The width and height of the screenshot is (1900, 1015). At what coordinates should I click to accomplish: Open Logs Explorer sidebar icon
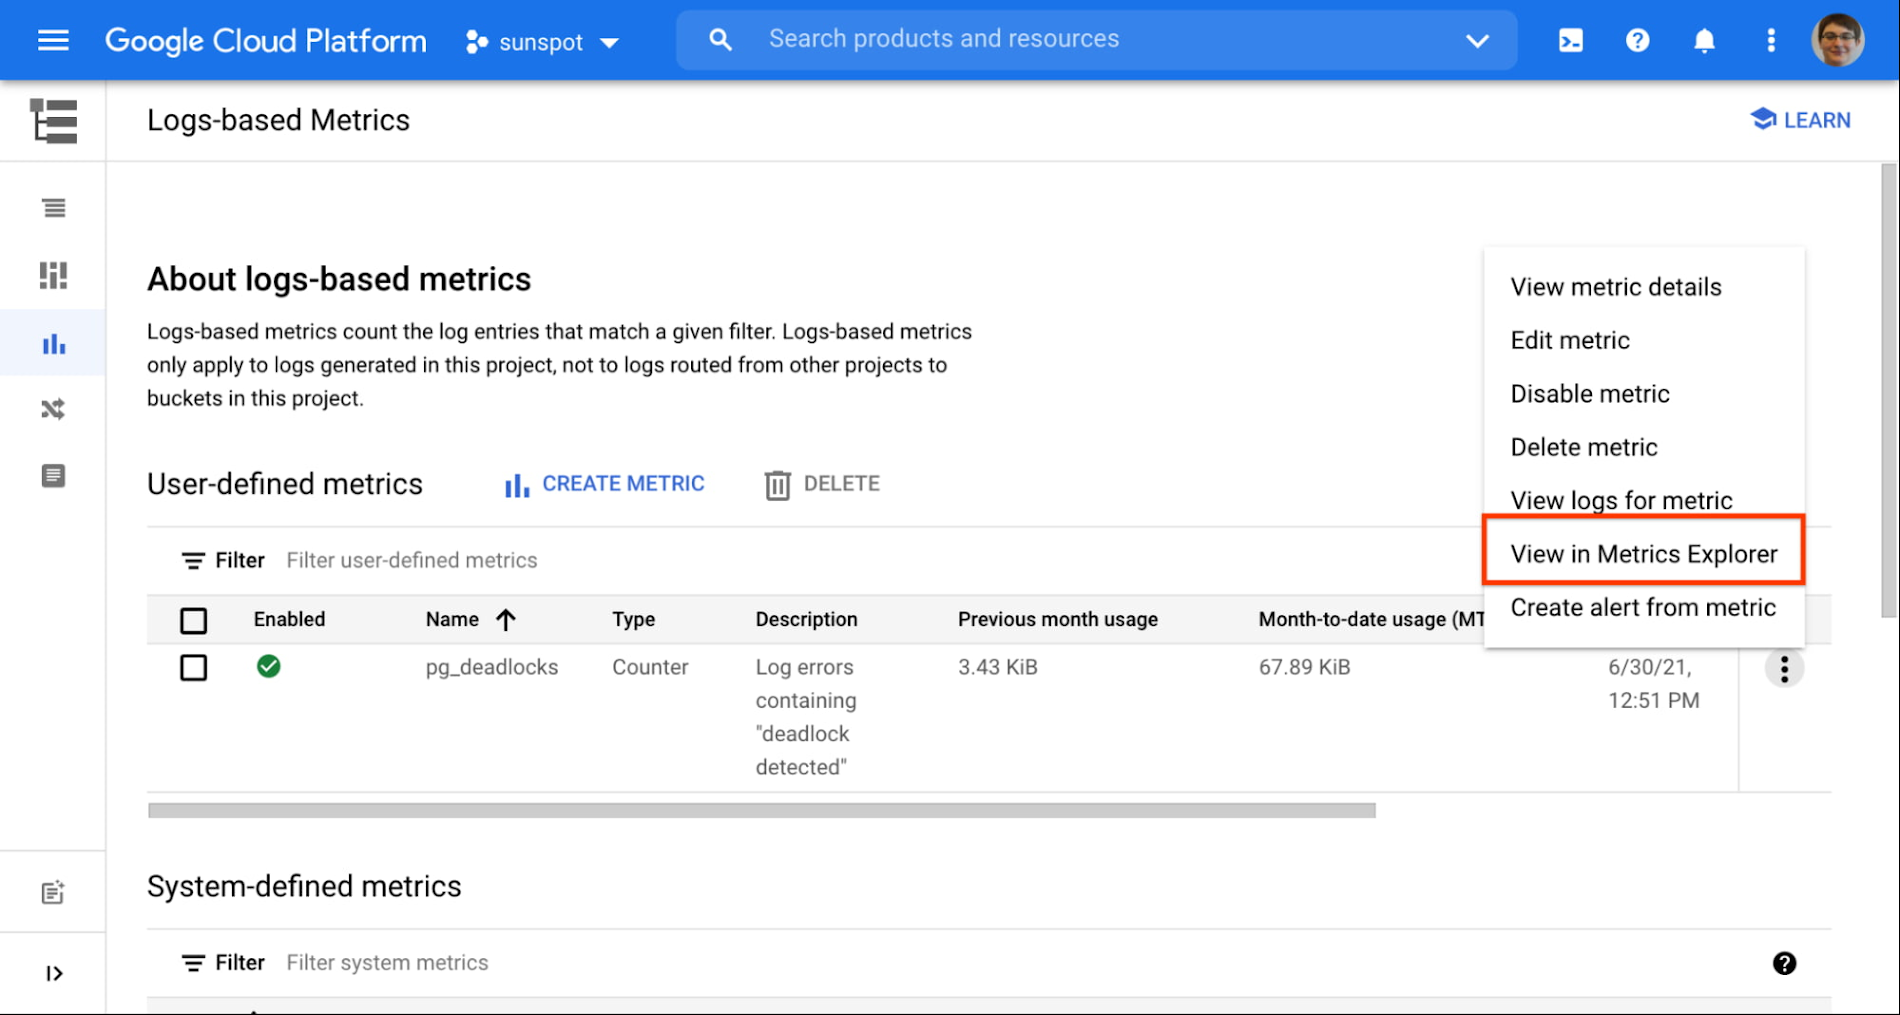[x=53, y=208]
